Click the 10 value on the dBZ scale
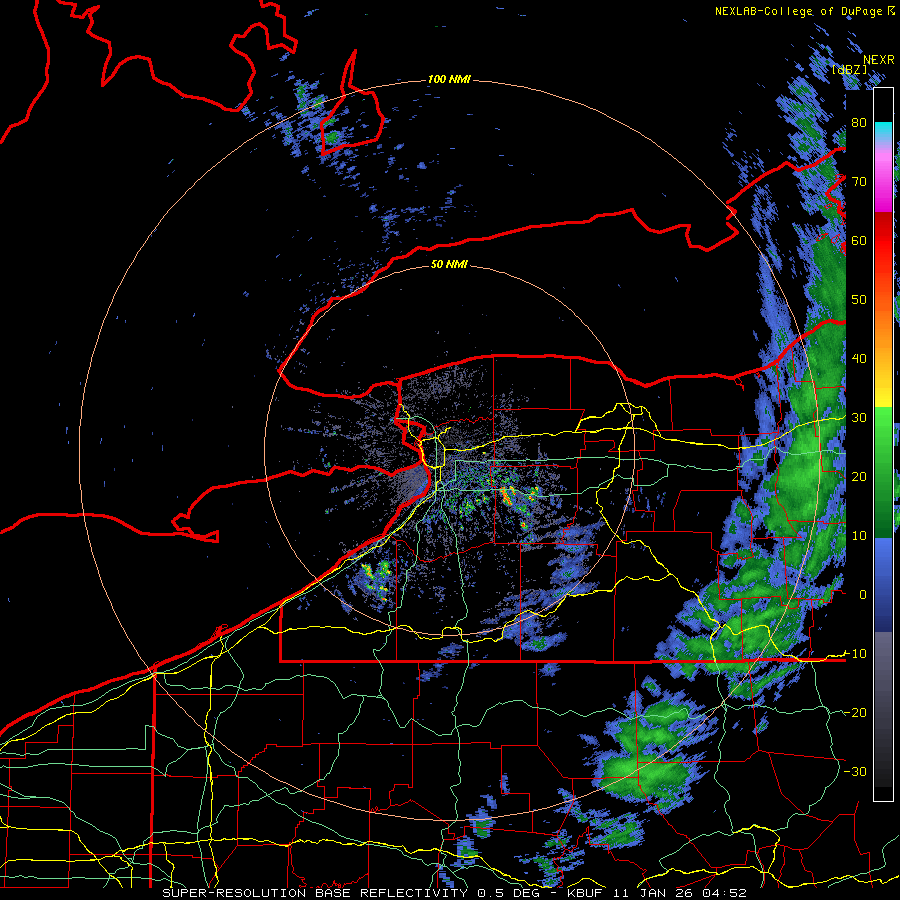The width and height of the screenshot is (900, 900). point(859,536)
